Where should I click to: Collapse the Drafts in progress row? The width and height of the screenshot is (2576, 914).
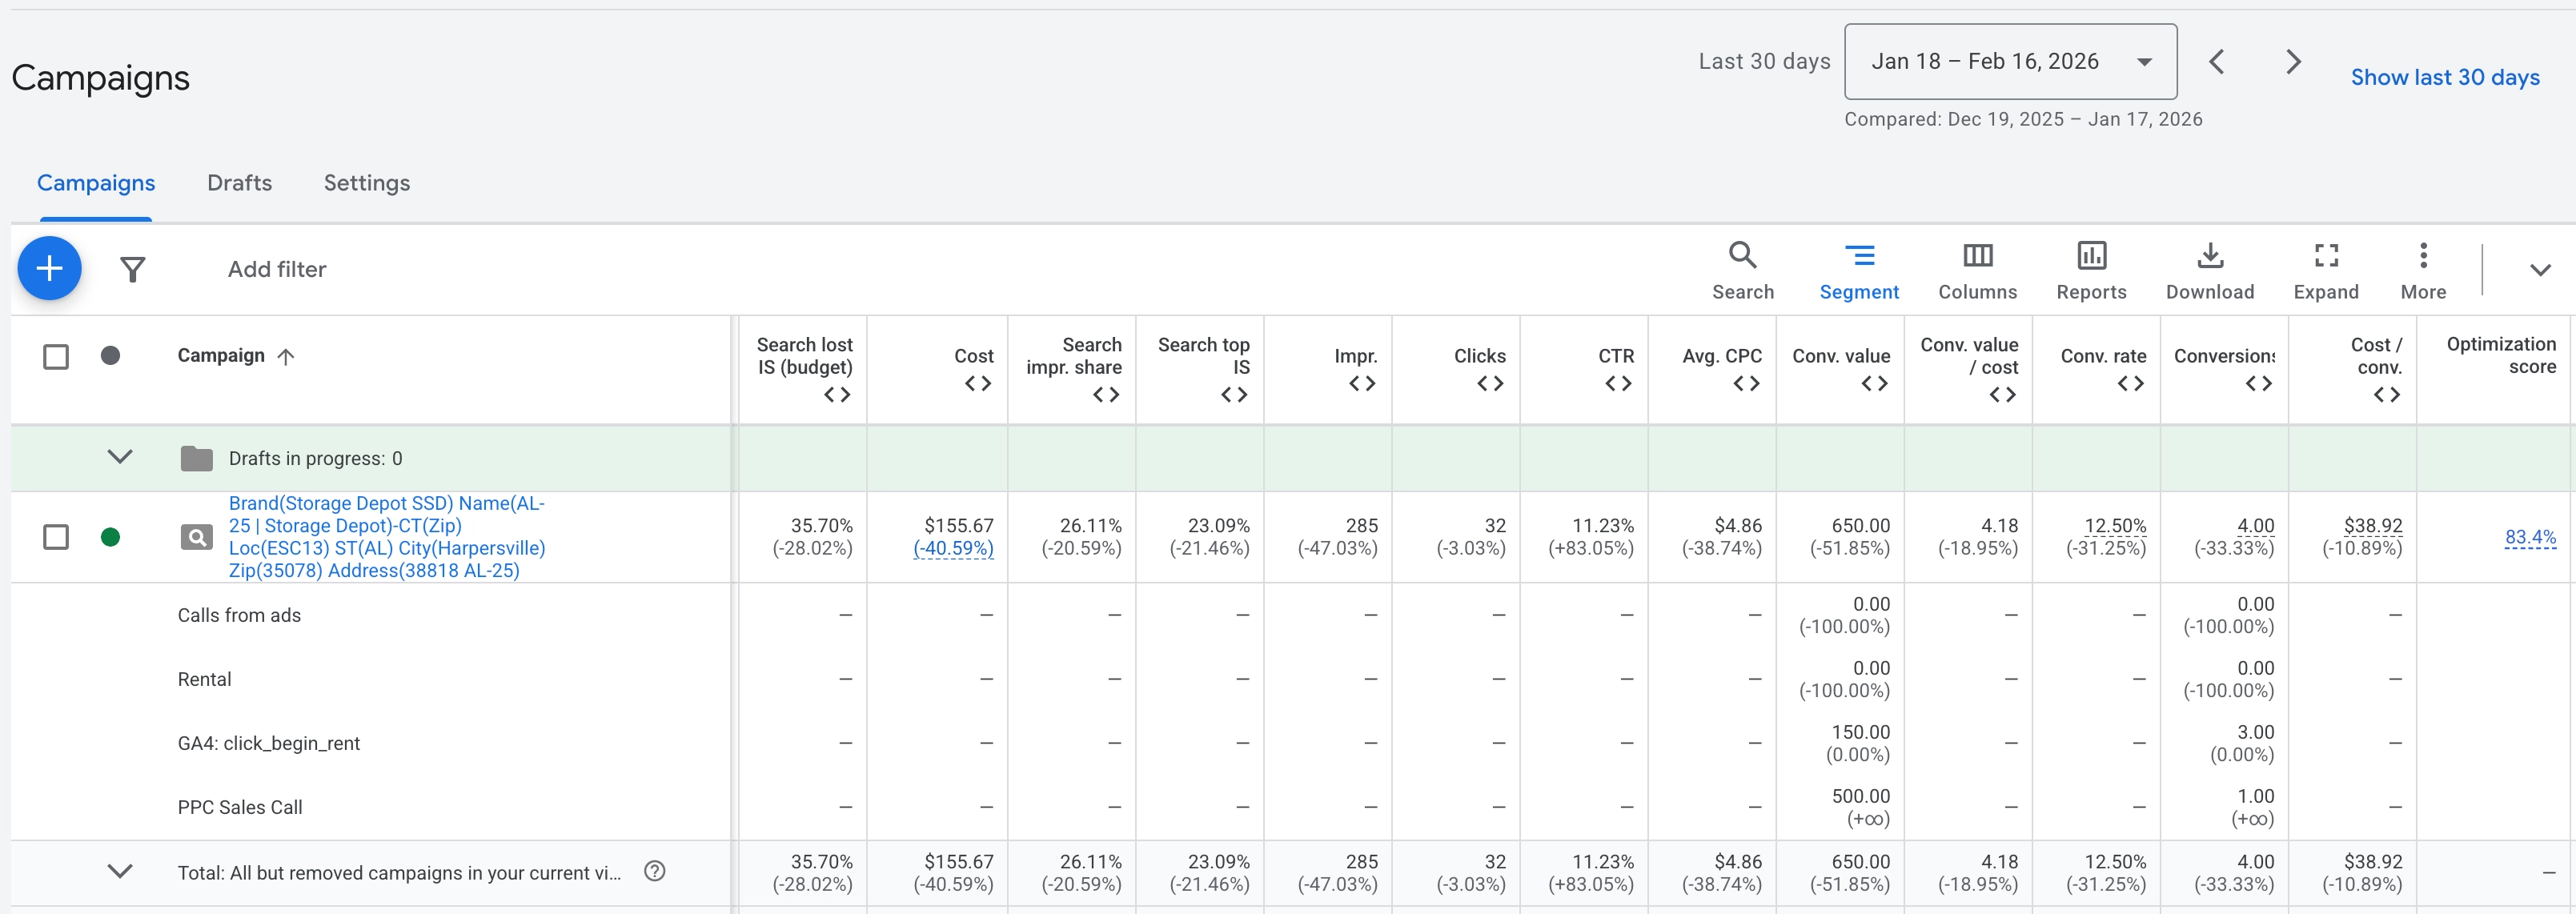120,457
